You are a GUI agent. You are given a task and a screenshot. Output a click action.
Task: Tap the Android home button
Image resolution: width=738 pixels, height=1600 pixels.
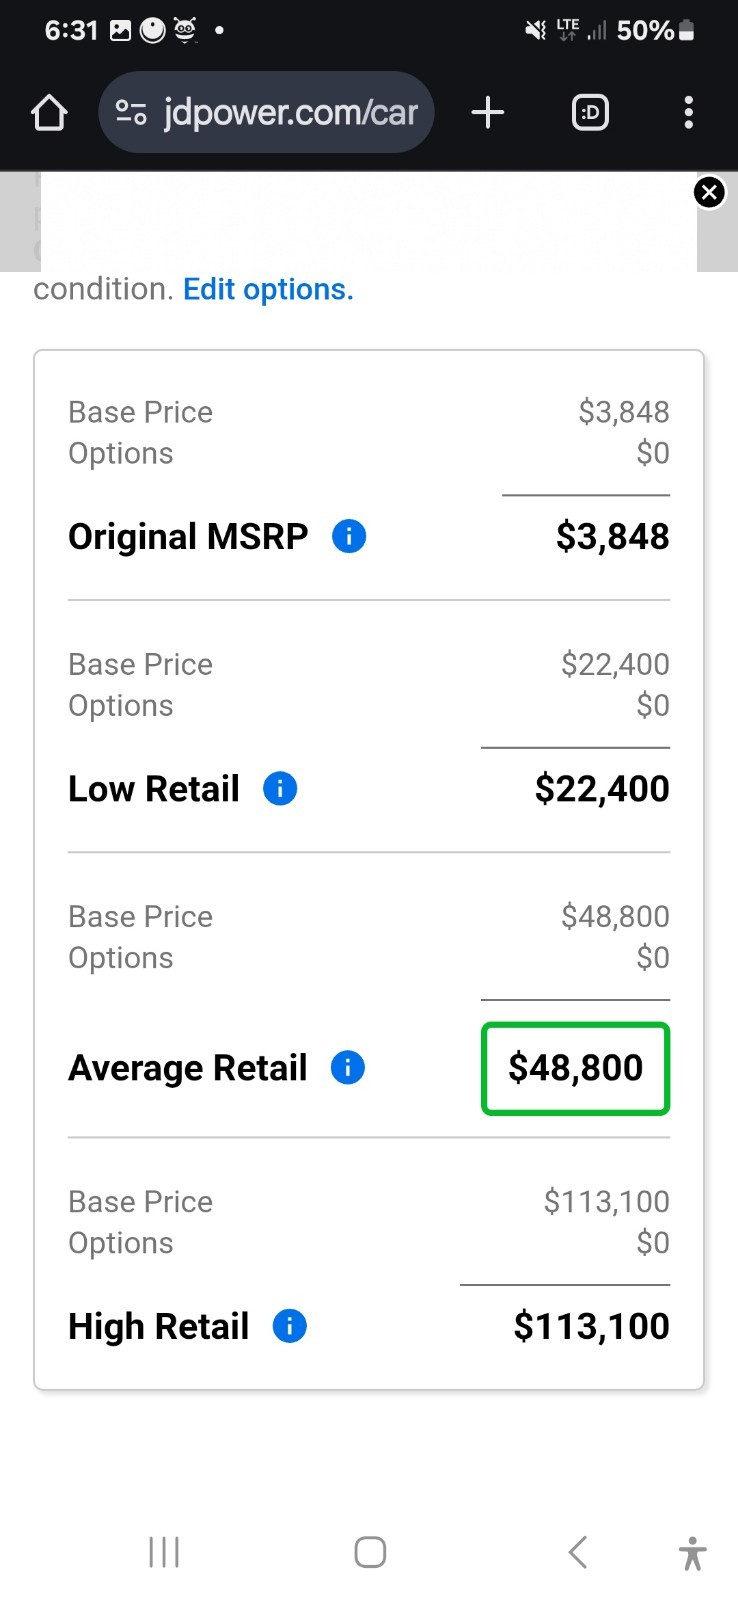click(370, 1552)
